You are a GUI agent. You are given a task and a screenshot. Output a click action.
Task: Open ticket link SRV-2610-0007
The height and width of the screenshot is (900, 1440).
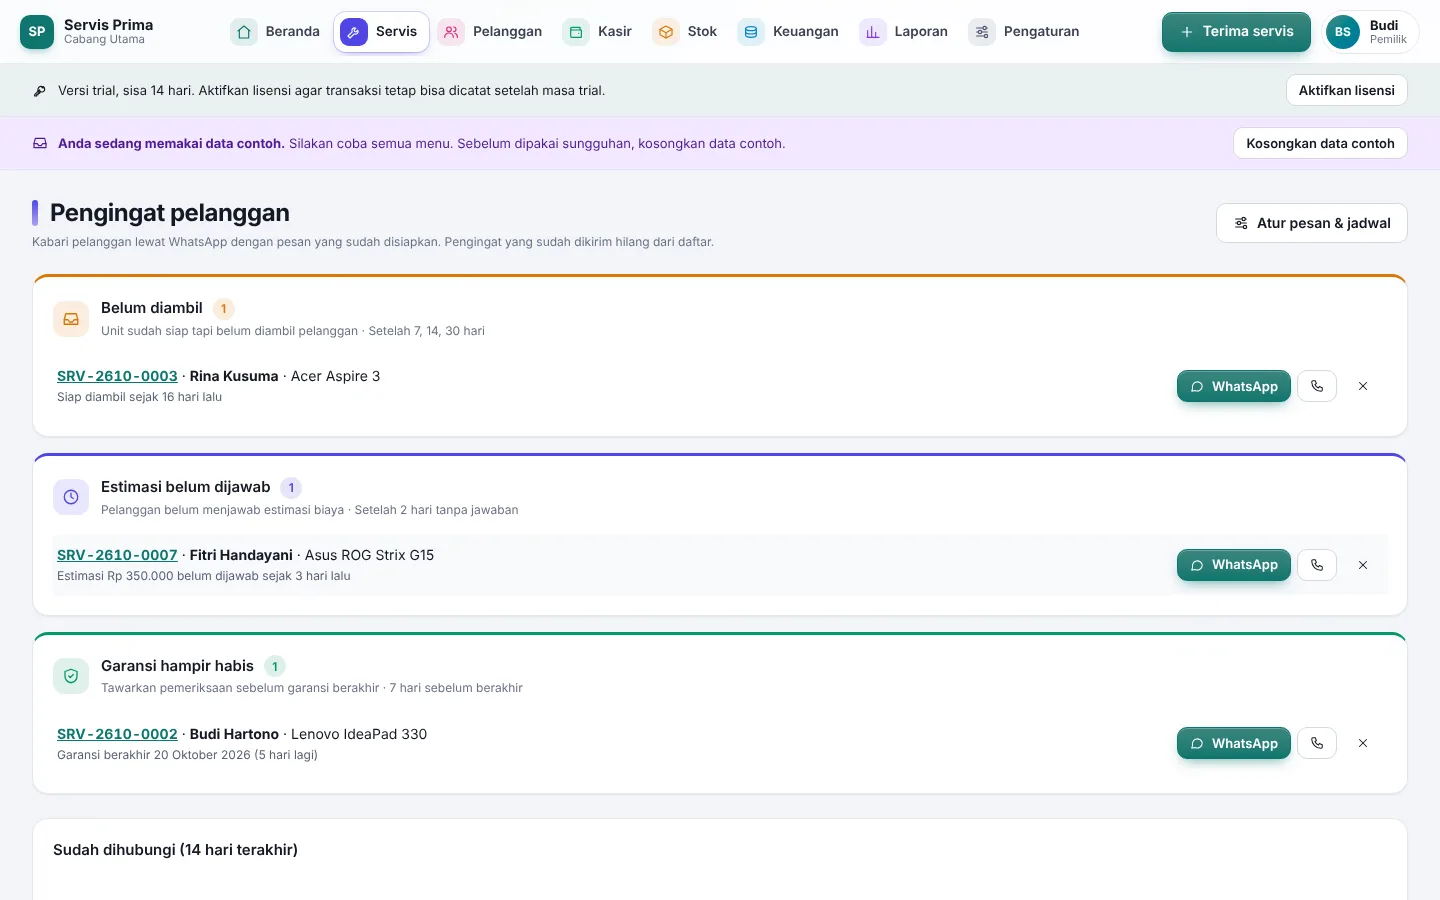[x=117, y=555]
